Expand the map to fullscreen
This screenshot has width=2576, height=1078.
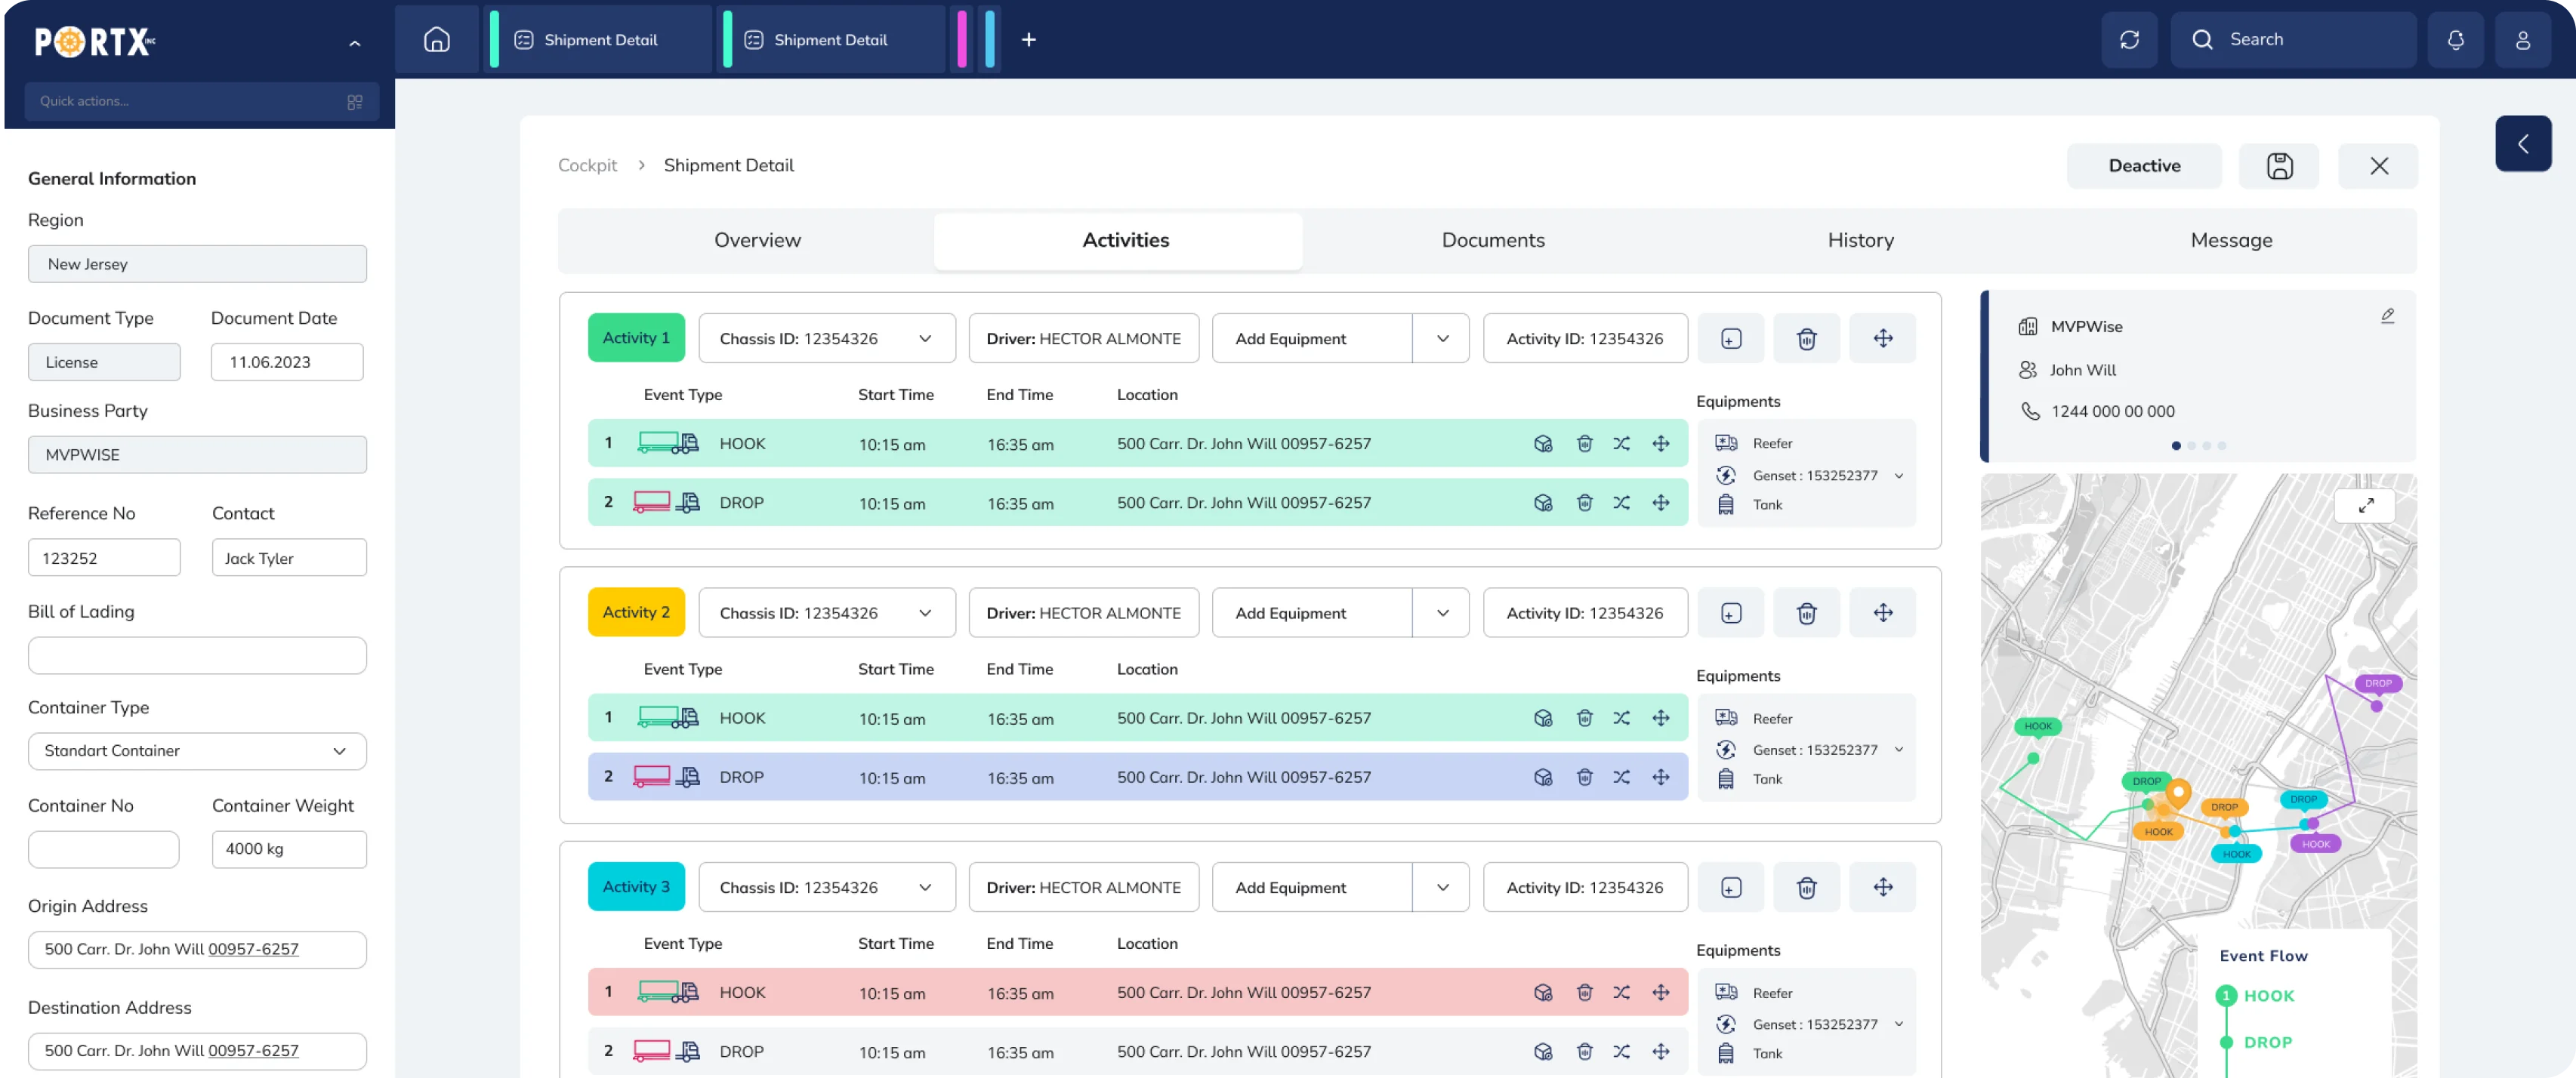(x=2365, y=505)
